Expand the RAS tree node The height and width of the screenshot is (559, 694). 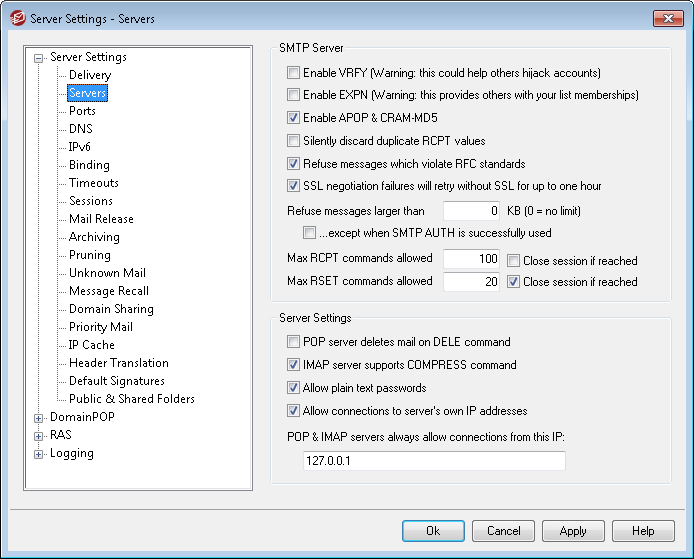tap(39, 436)
